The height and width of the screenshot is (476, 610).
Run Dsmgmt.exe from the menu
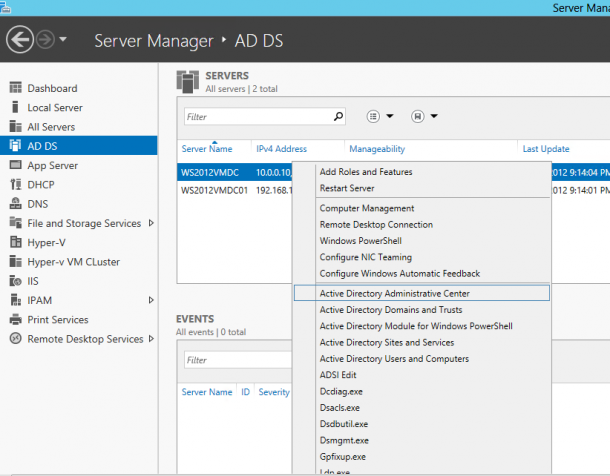point(422,440)
